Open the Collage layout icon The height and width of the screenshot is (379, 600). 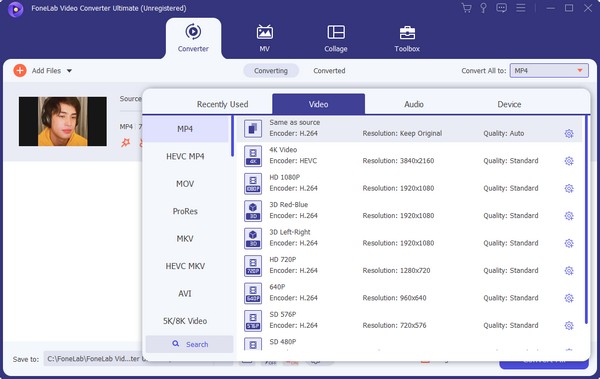[336, 32]
